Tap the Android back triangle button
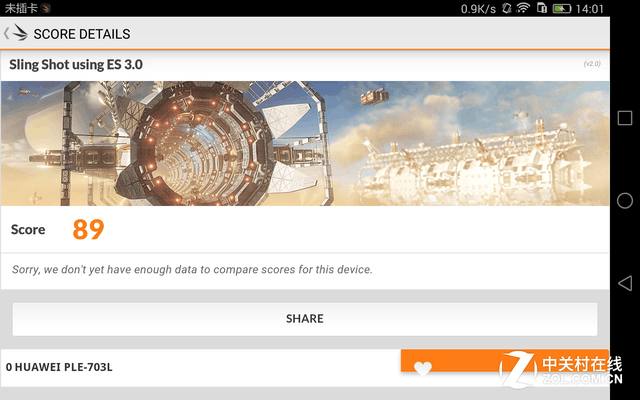640x400 pixels. click(624, 283)
